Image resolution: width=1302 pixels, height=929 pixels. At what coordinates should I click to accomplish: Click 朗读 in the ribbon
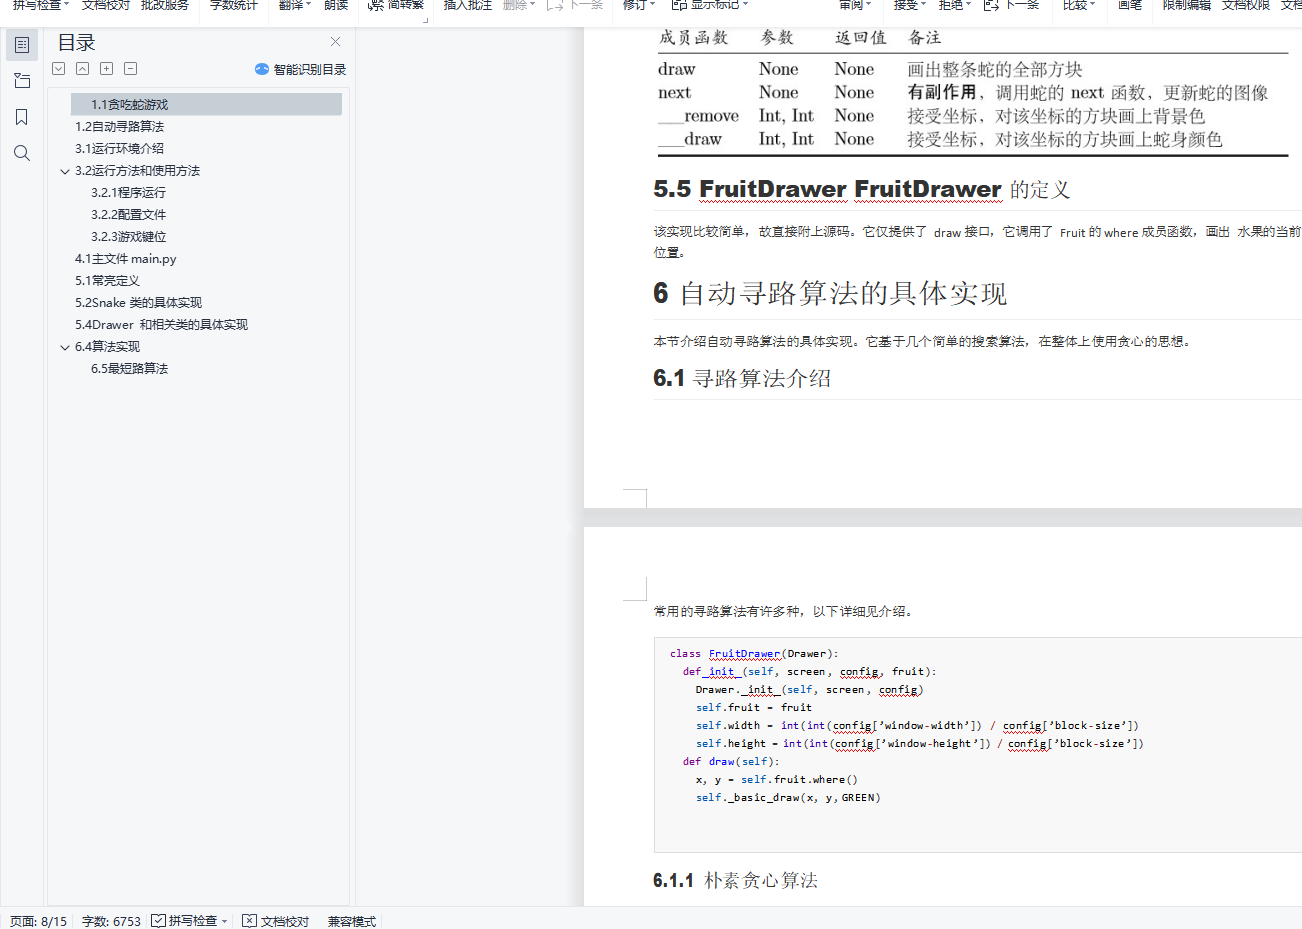click(x=336, y=5)
